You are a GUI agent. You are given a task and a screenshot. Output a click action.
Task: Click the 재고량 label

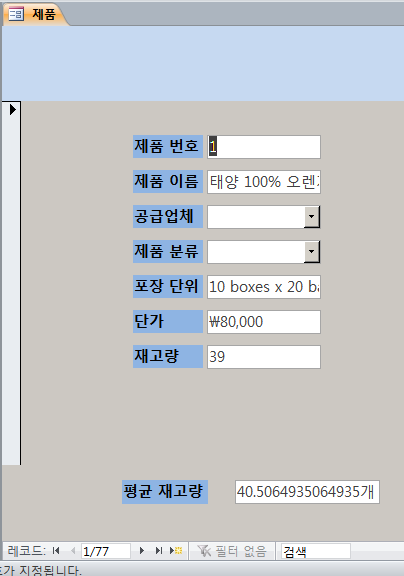pos(168,356)
